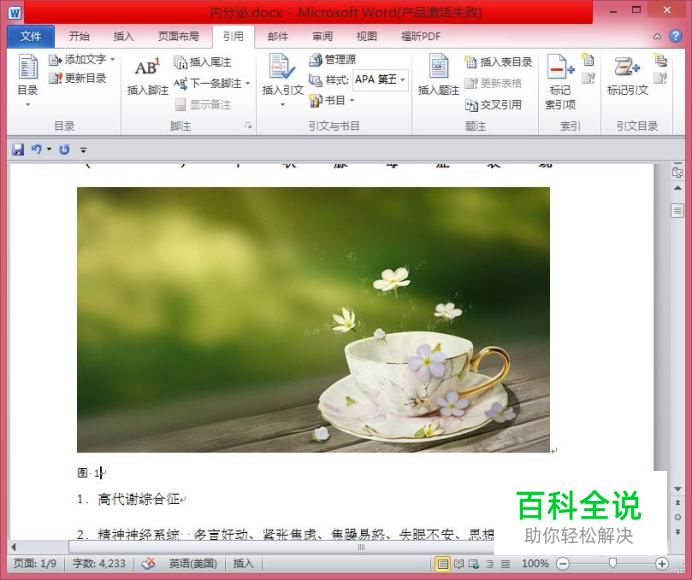
Task: Click 插入表目录 insert table of figures
Action: [499, 62]
